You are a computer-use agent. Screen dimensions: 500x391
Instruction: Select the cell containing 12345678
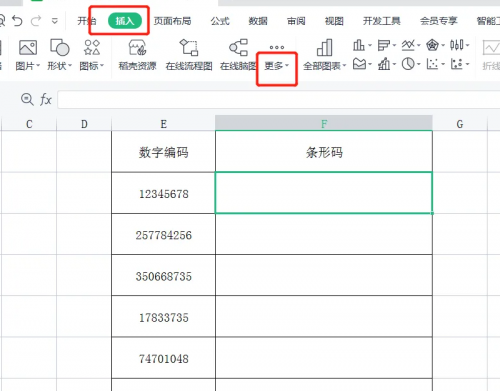coord(163,193)
